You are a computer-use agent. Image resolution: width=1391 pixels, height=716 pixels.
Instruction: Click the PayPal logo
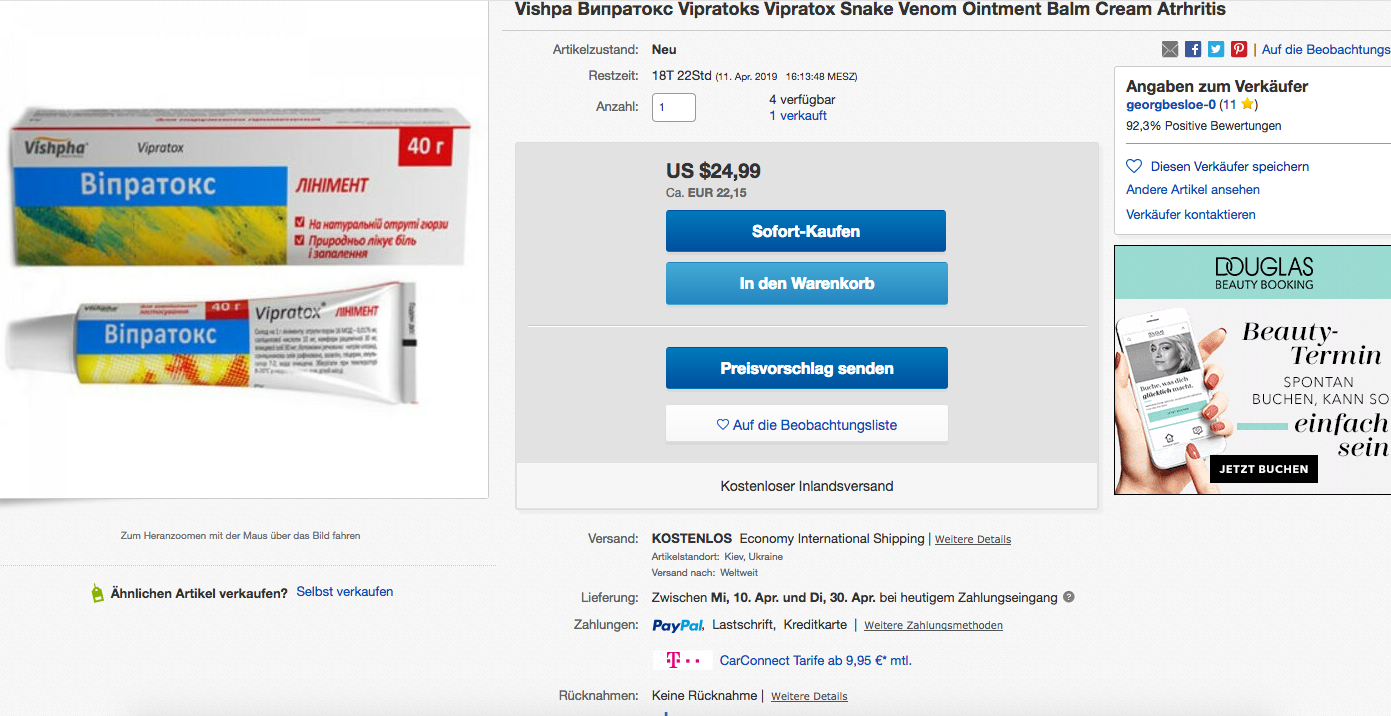(678, 625)
